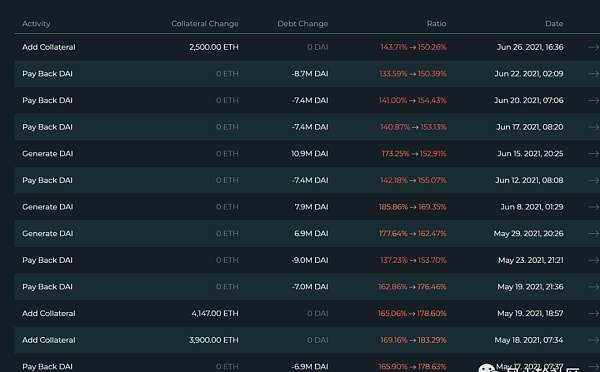Select ratio 185.86% → 169.35% cell

coord(412,207)
